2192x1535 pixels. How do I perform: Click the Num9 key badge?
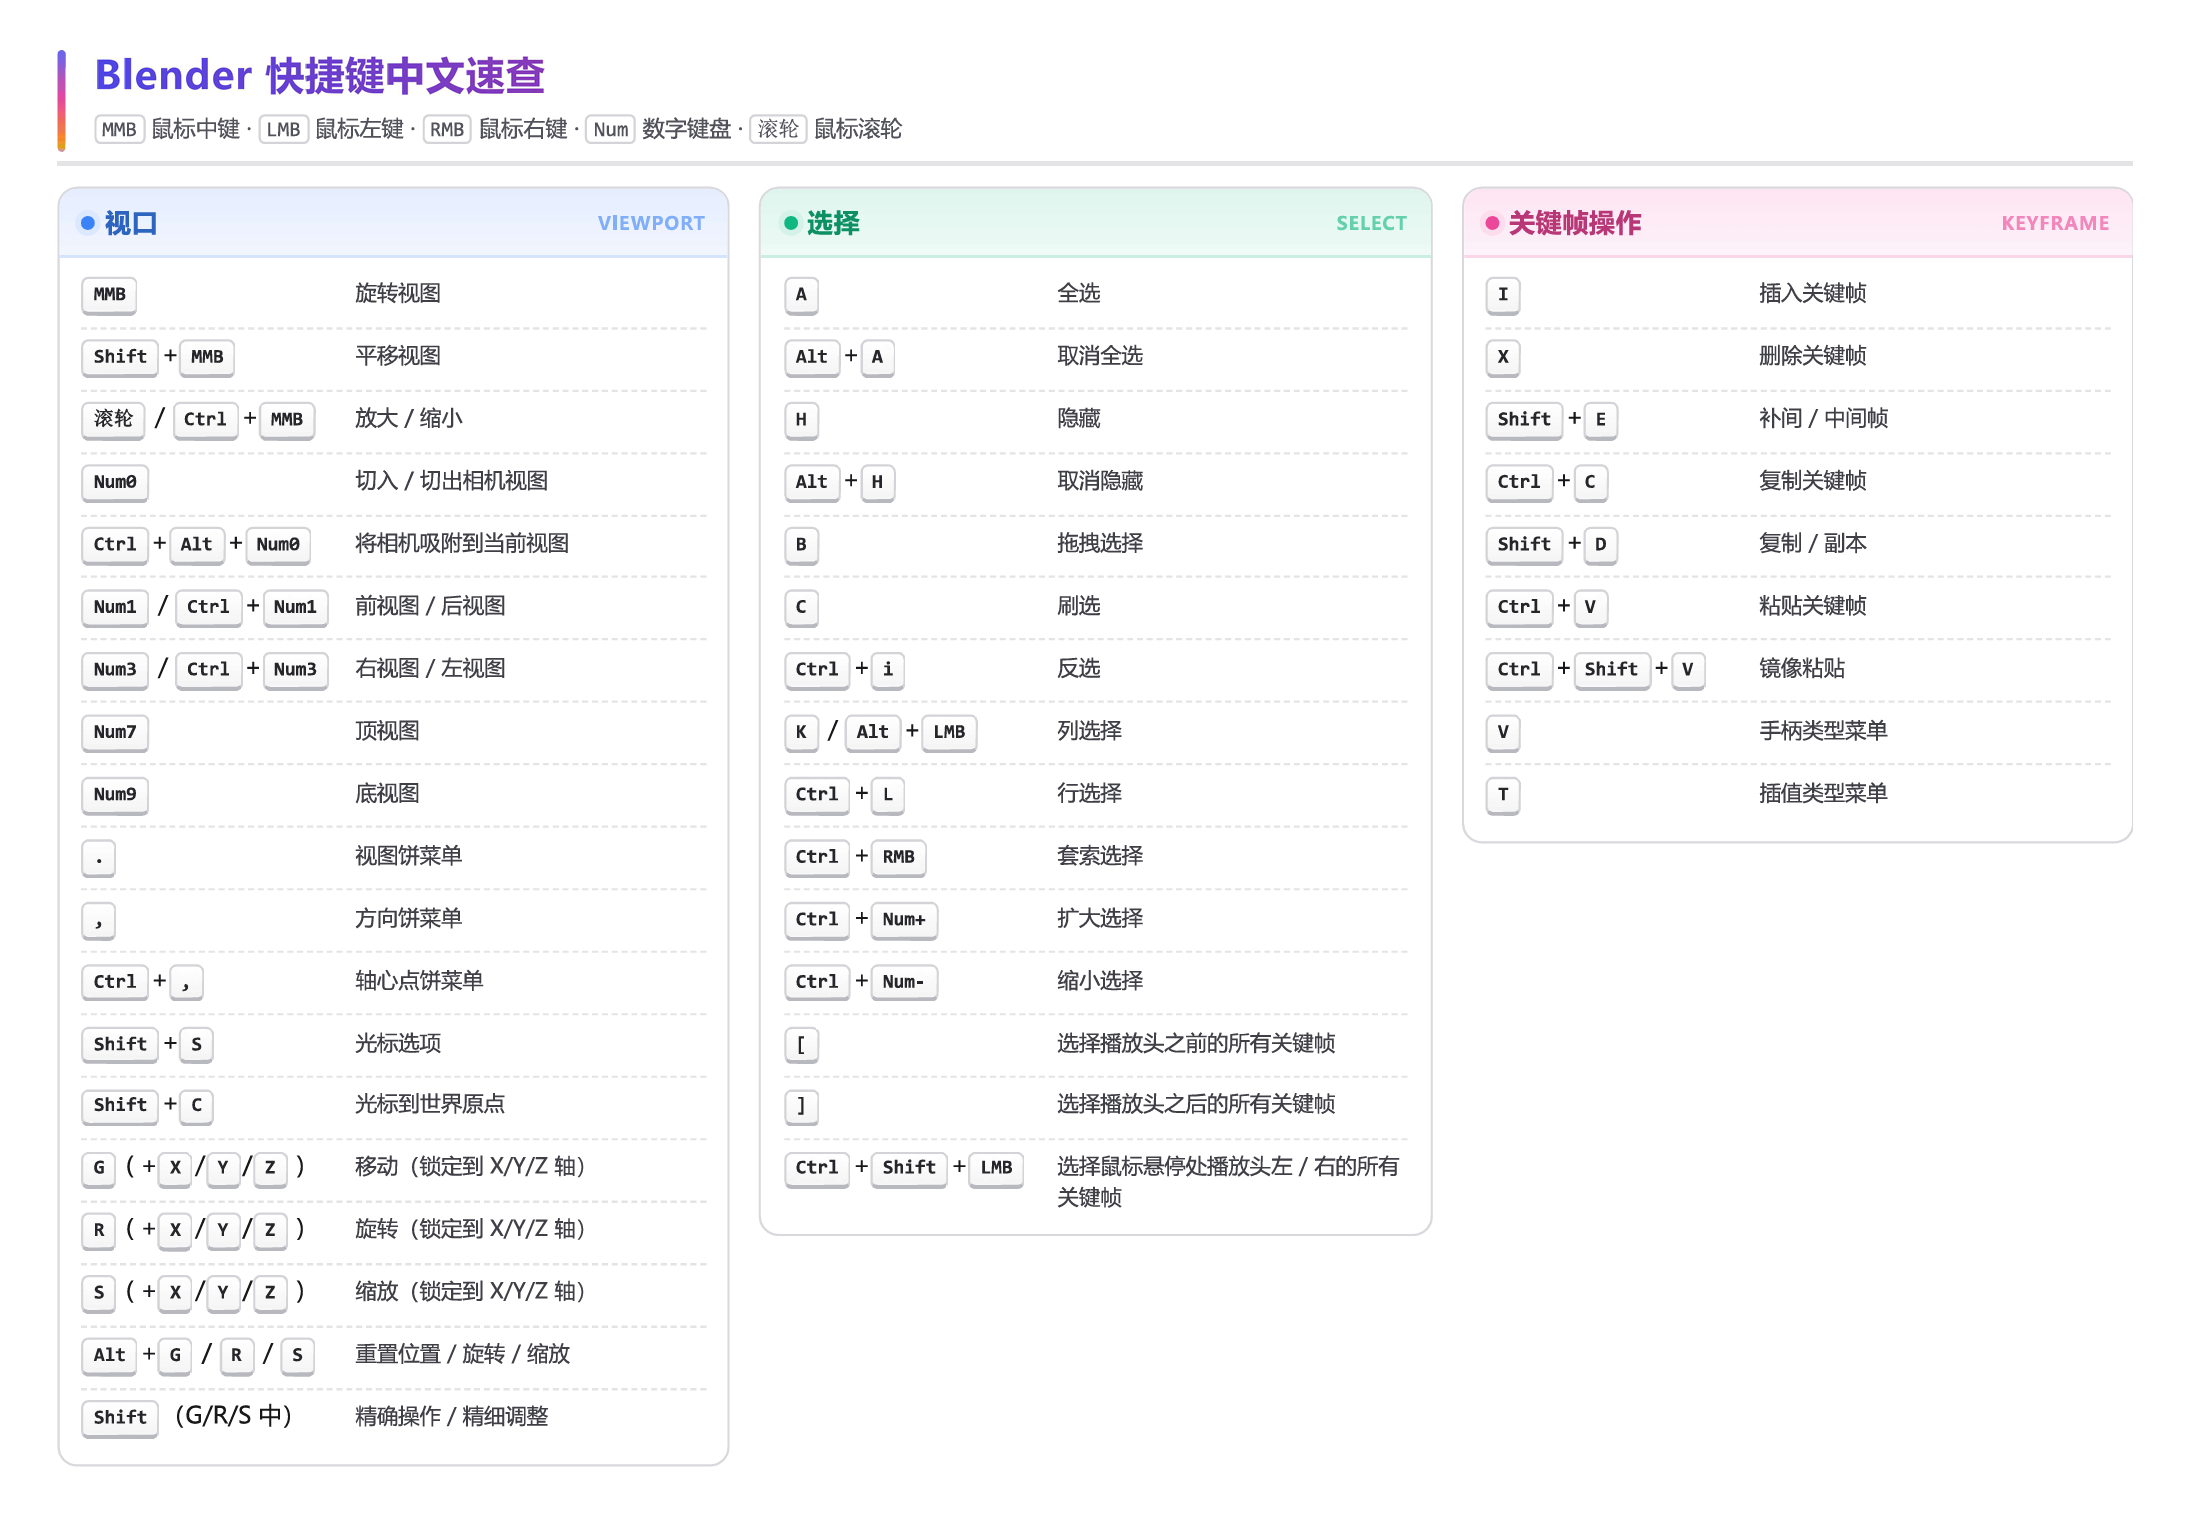coord(115,794)
